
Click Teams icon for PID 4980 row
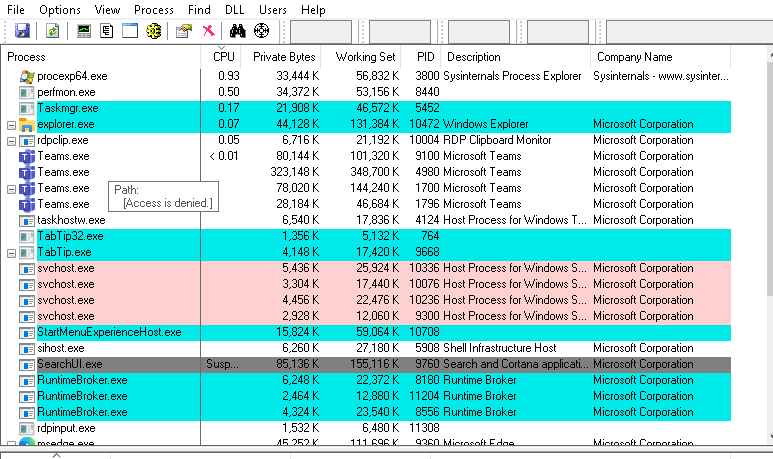coord(27,172)
